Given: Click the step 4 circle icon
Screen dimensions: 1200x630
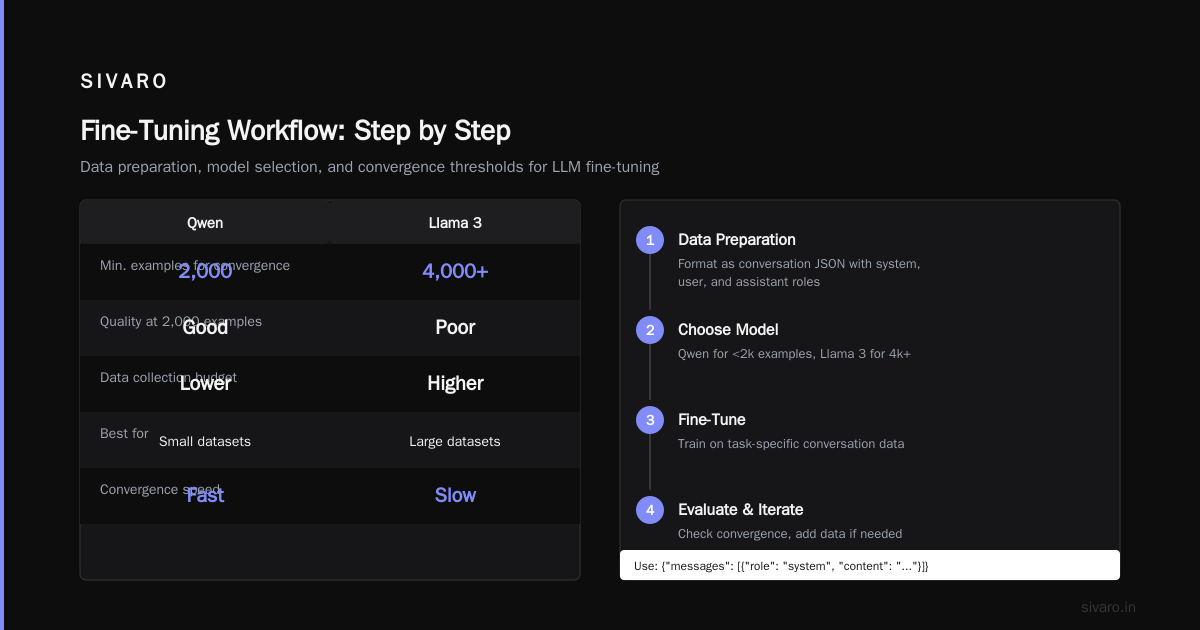Looking at the screenshot, I should click(x=650, y=510).
